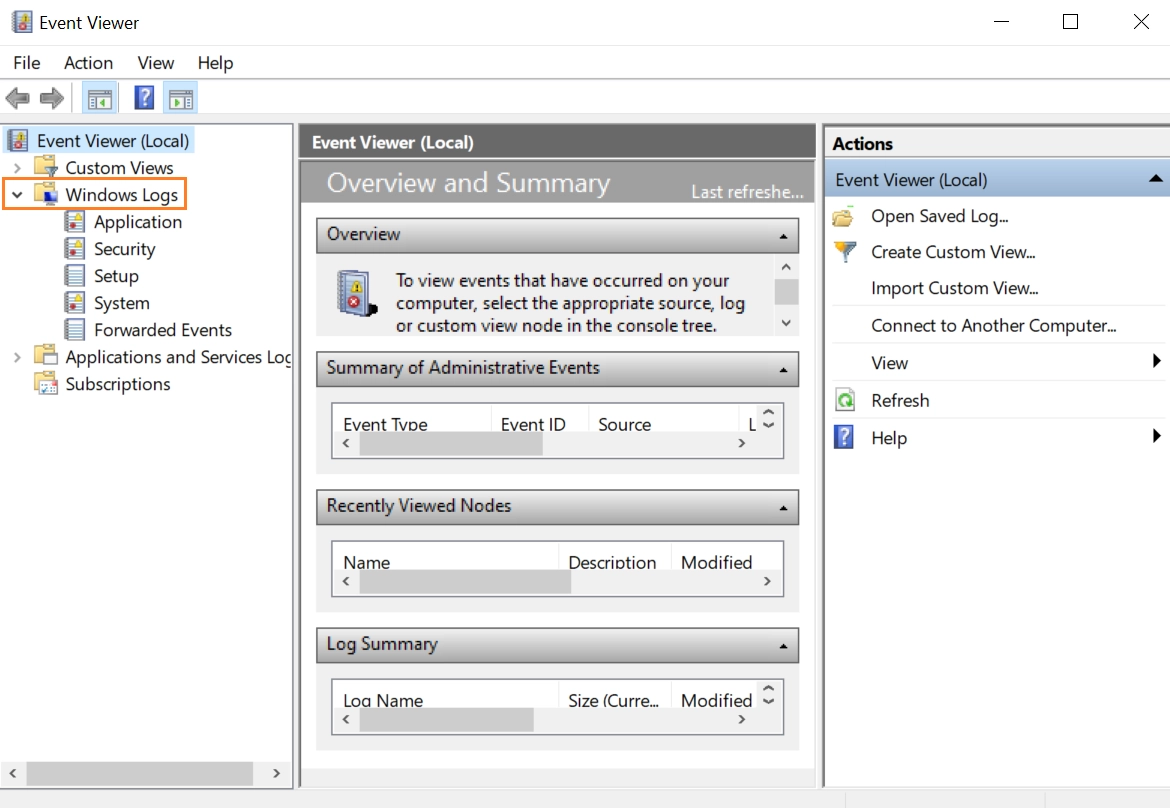1170x808 pixels.
Task: Click the Overview text scroll up arrow
Action: click(x=786, y=267)
